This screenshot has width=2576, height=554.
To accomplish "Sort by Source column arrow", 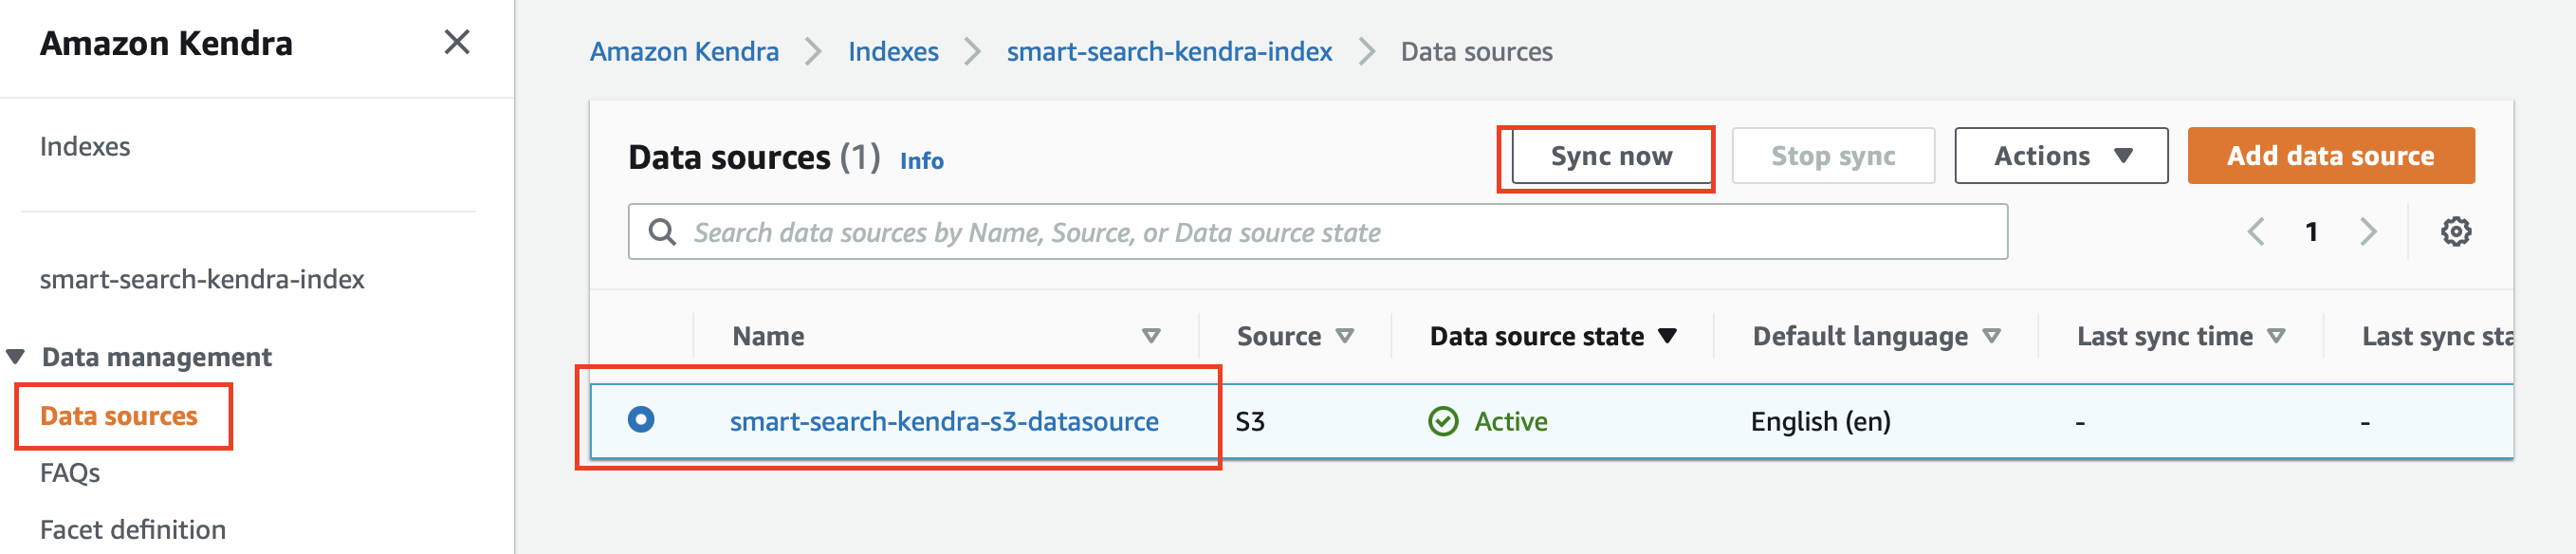I will coord(1345,336).
